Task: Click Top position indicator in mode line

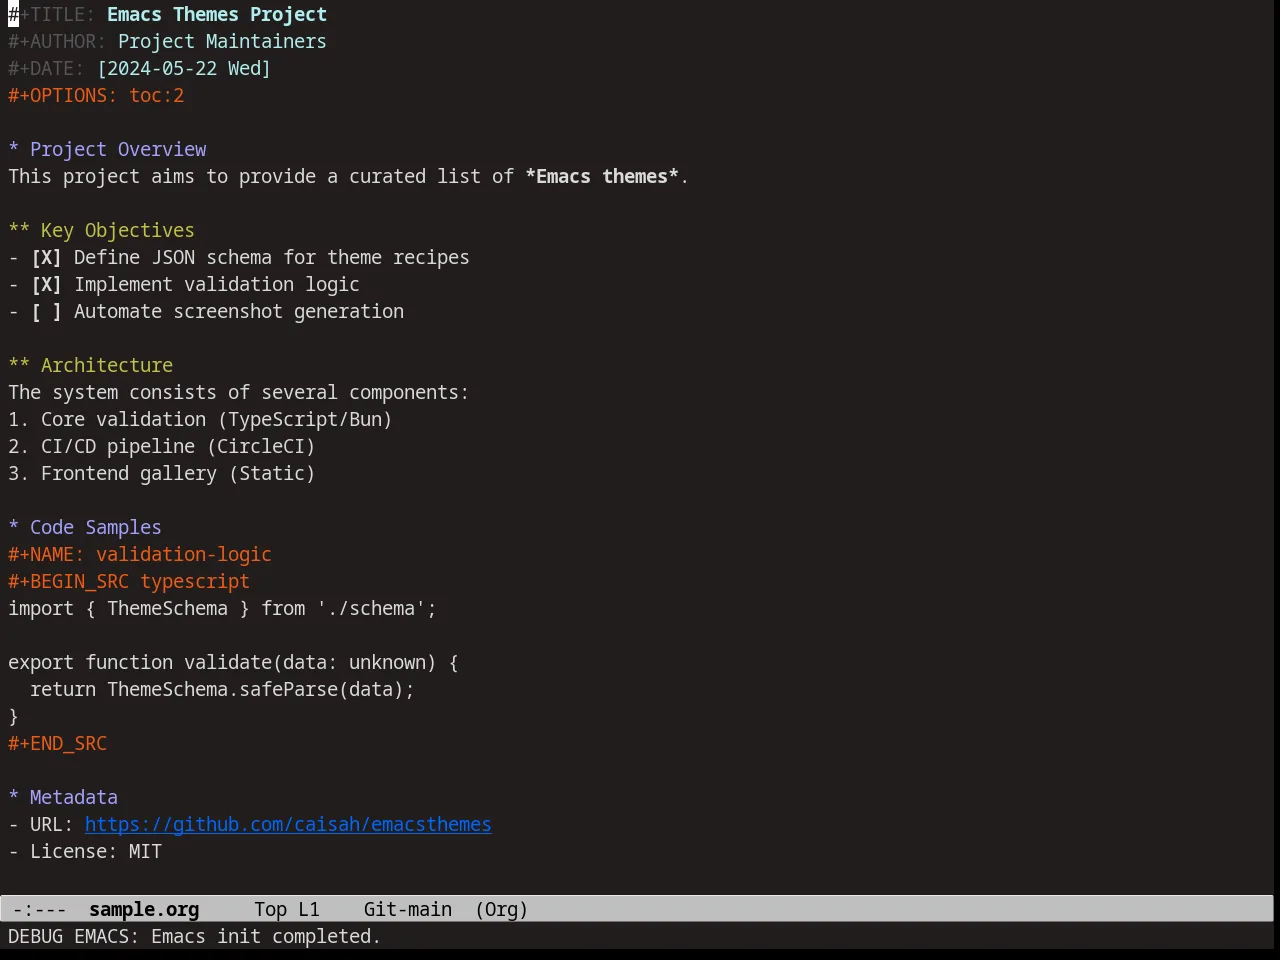Action: click(270, 910)
